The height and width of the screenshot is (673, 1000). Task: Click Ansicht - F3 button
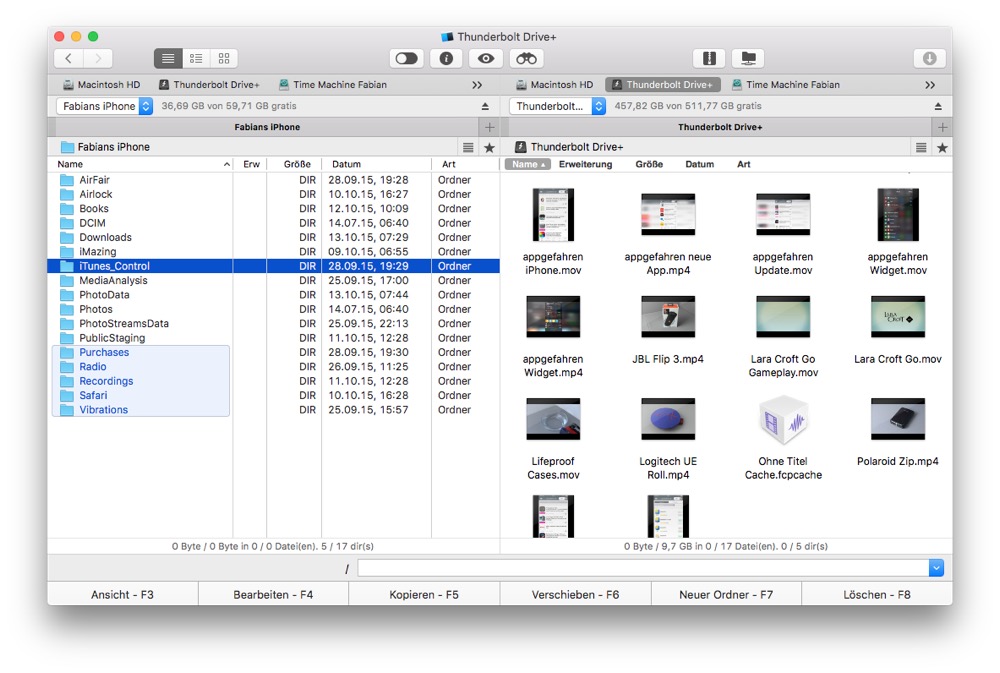[122, 595]
